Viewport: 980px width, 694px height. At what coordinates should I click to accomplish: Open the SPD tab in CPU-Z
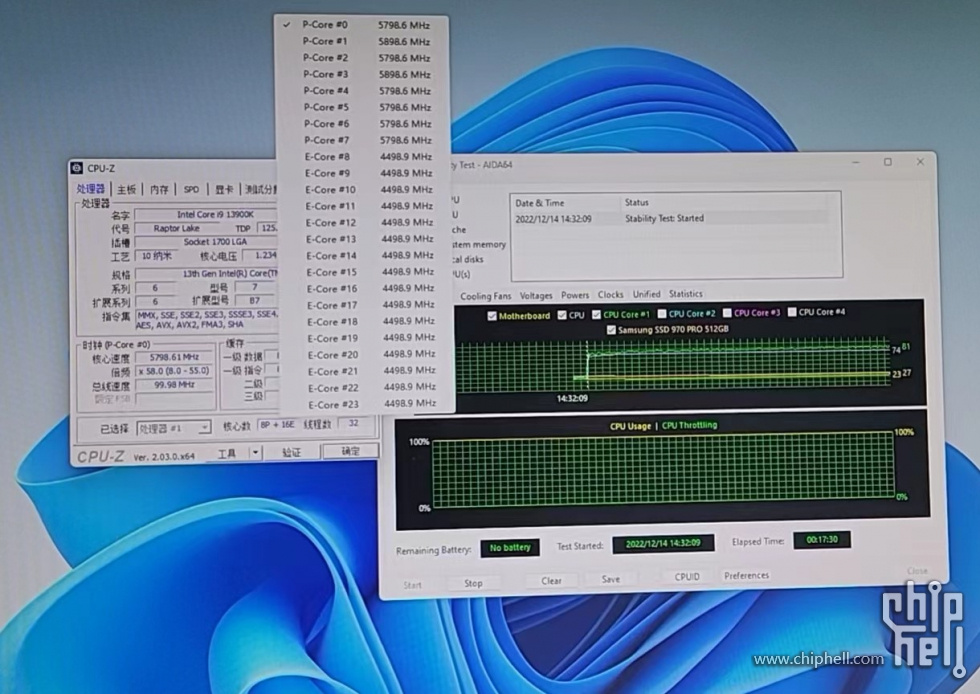tap(191, 189)
